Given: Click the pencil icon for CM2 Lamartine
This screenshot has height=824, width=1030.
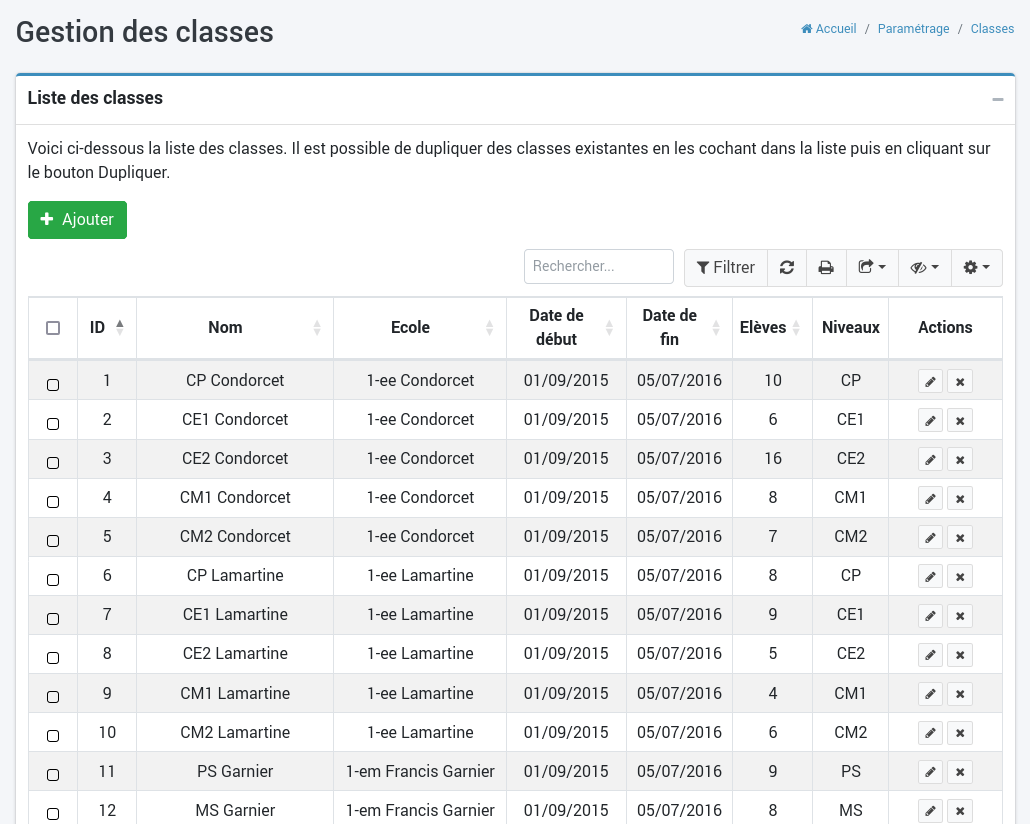Looking at the screenshot, I should [x=930, y=733].
